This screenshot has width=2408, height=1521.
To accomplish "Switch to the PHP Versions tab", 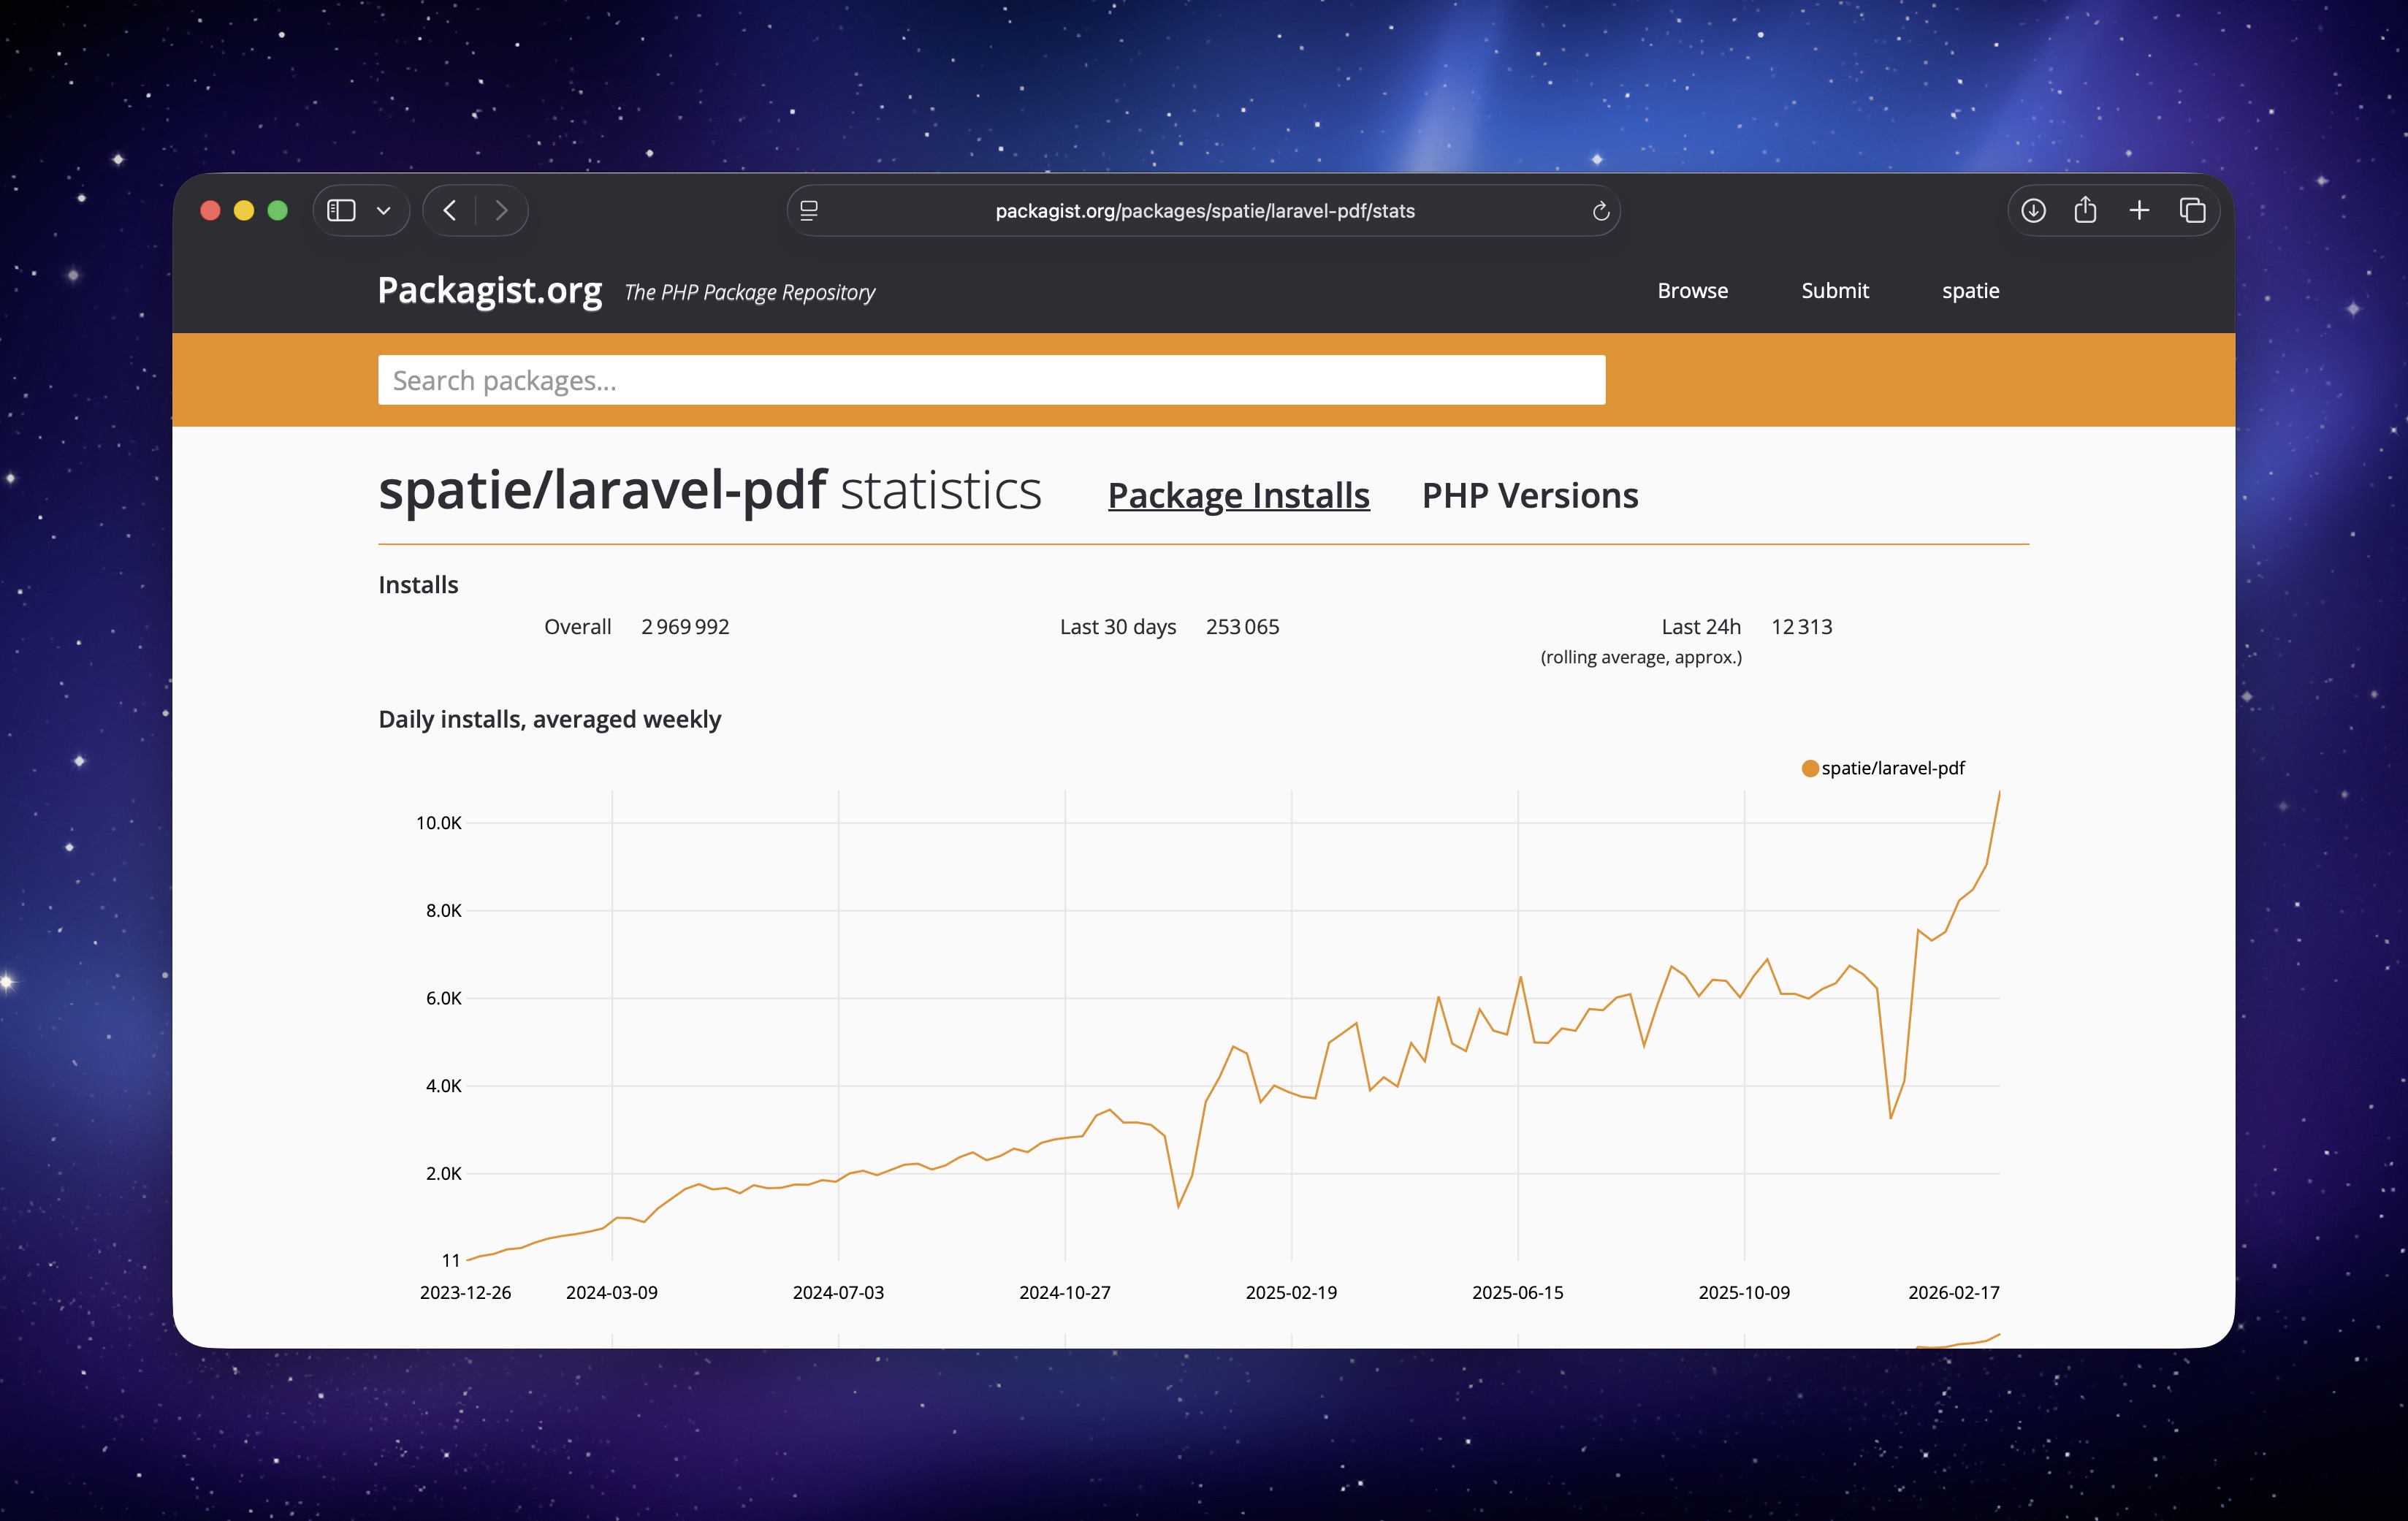I will [1529, 495].
